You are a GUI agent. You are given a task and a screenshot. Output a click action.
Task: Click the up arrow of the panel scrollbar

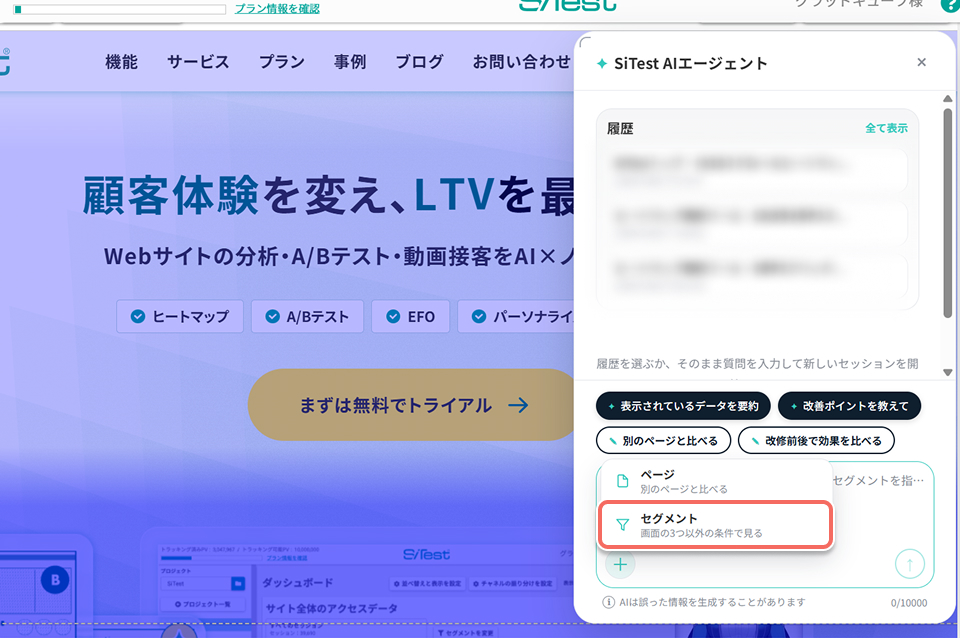coord(948,99)
